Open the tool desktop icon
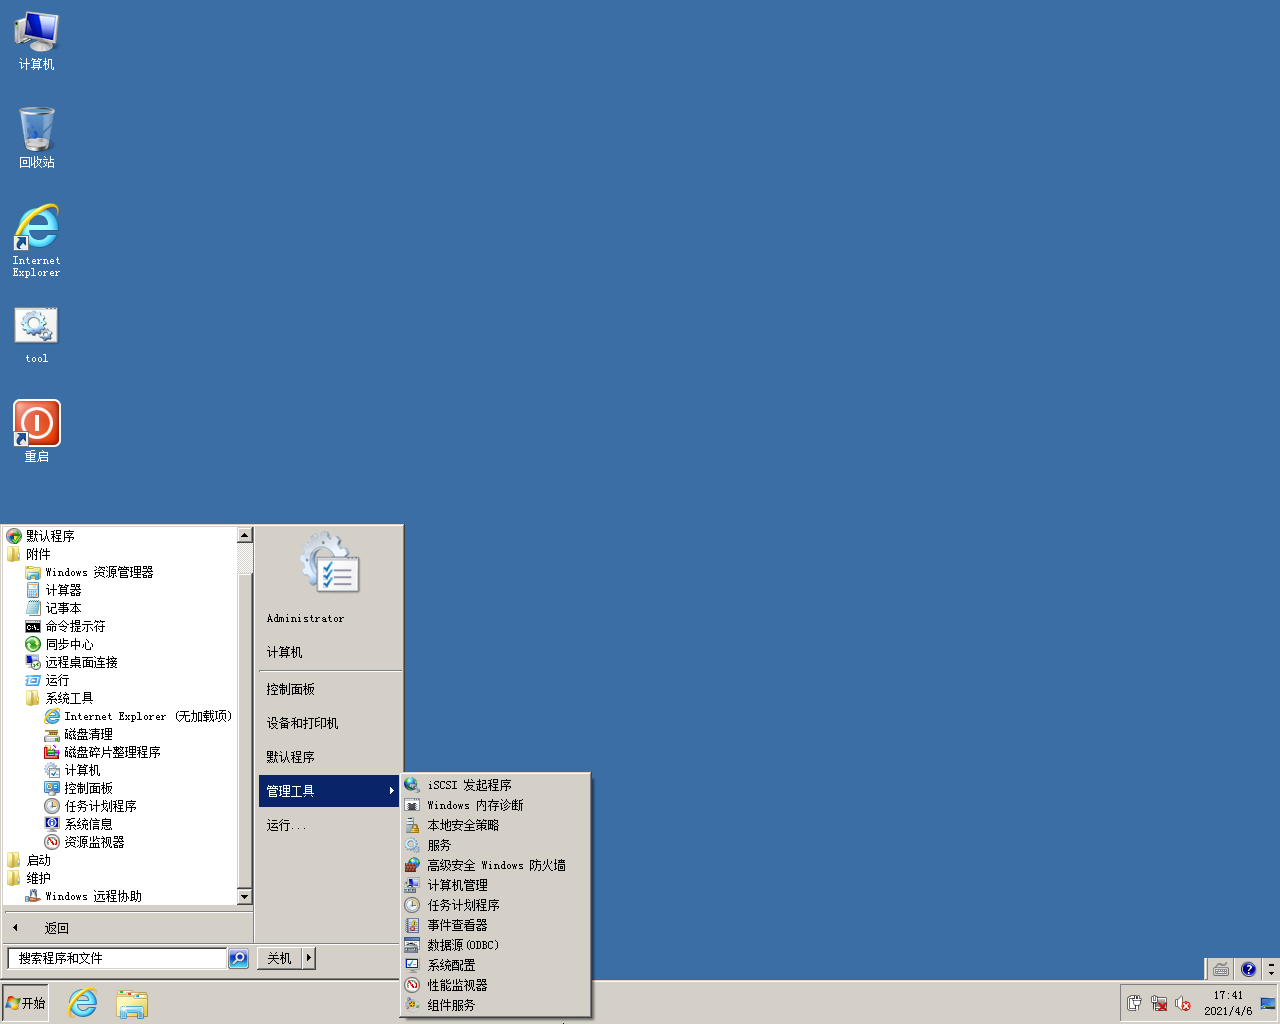This screenshot has width=1280, height=1024. 37,327
